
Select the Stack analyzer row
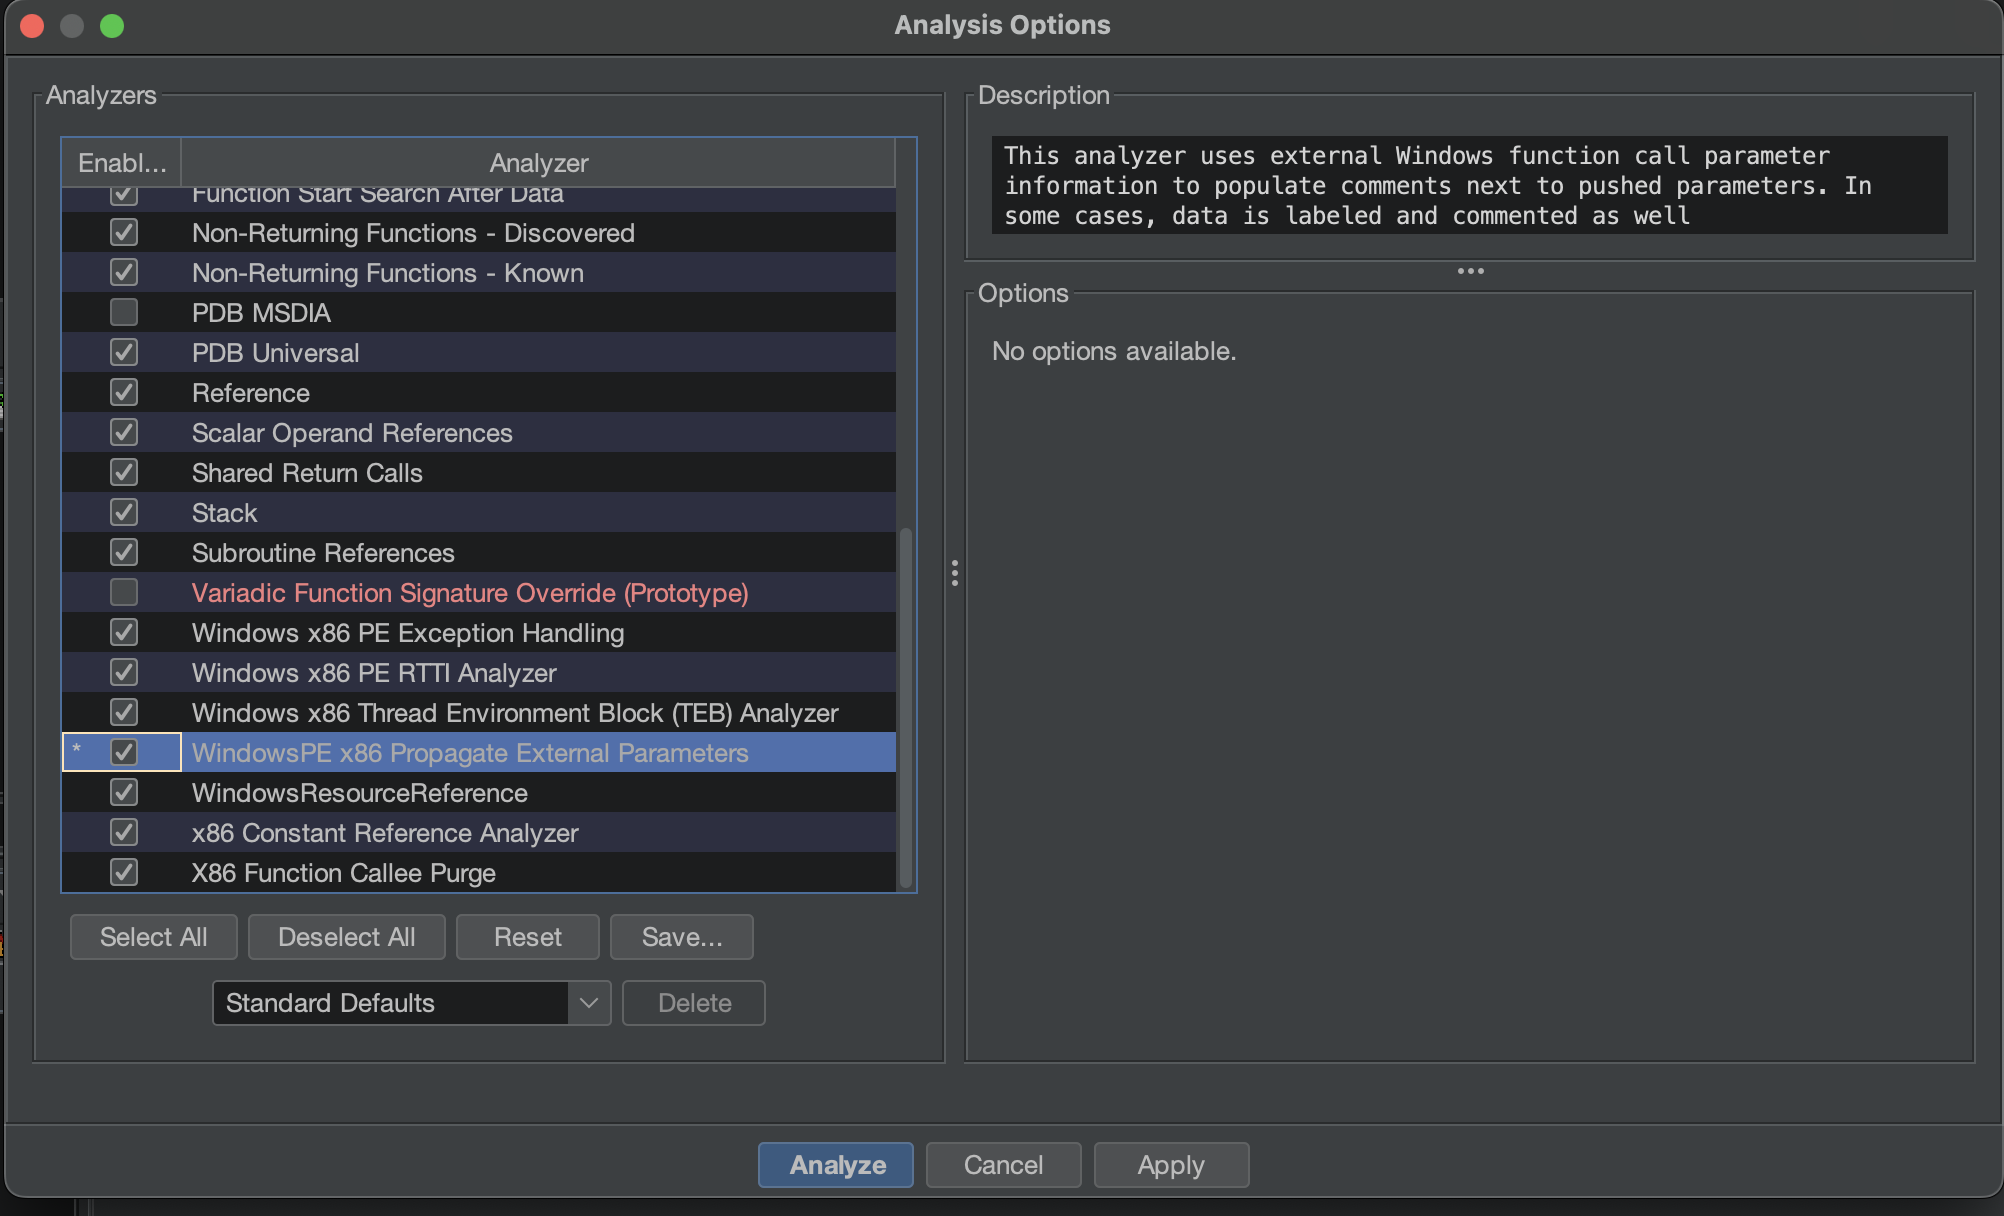(479, 513)
